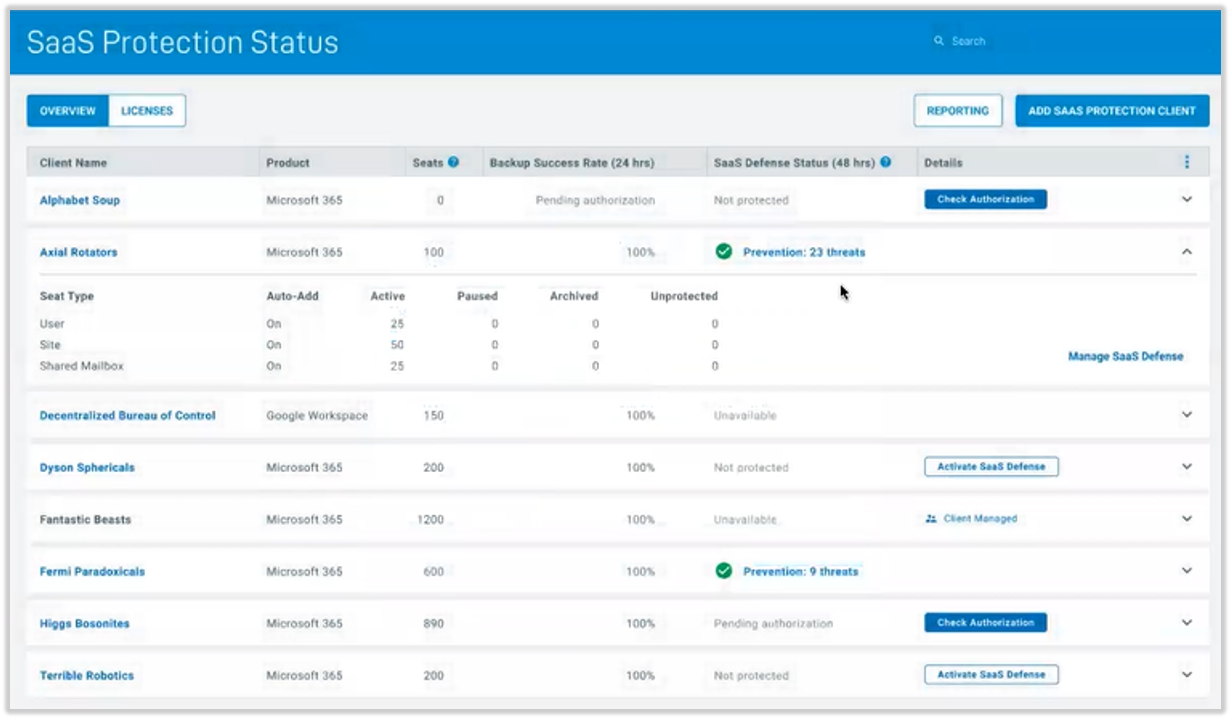This screenshot has width=1232, height=720.
Task: Click Check Authorization for Alphabet Soup
Action: pos(985,199)
